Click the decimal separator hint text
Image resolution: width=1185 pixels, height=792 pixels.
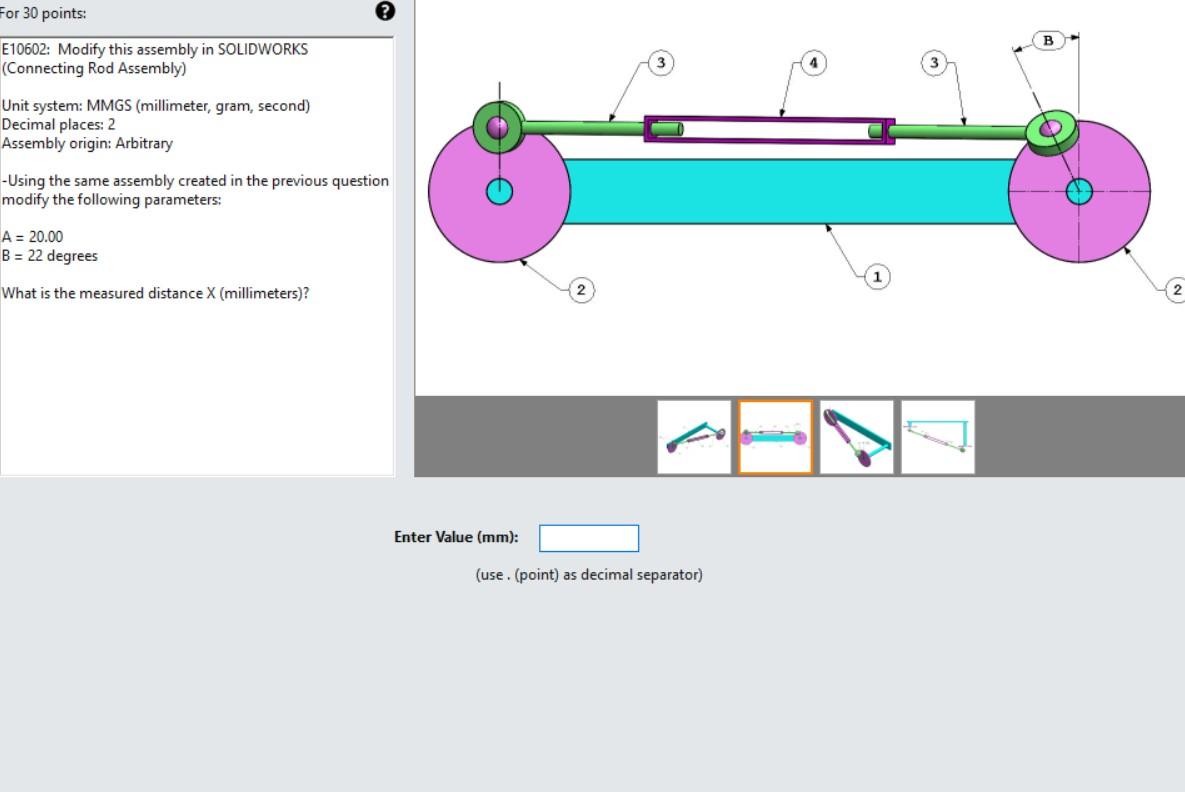point(590,574)
